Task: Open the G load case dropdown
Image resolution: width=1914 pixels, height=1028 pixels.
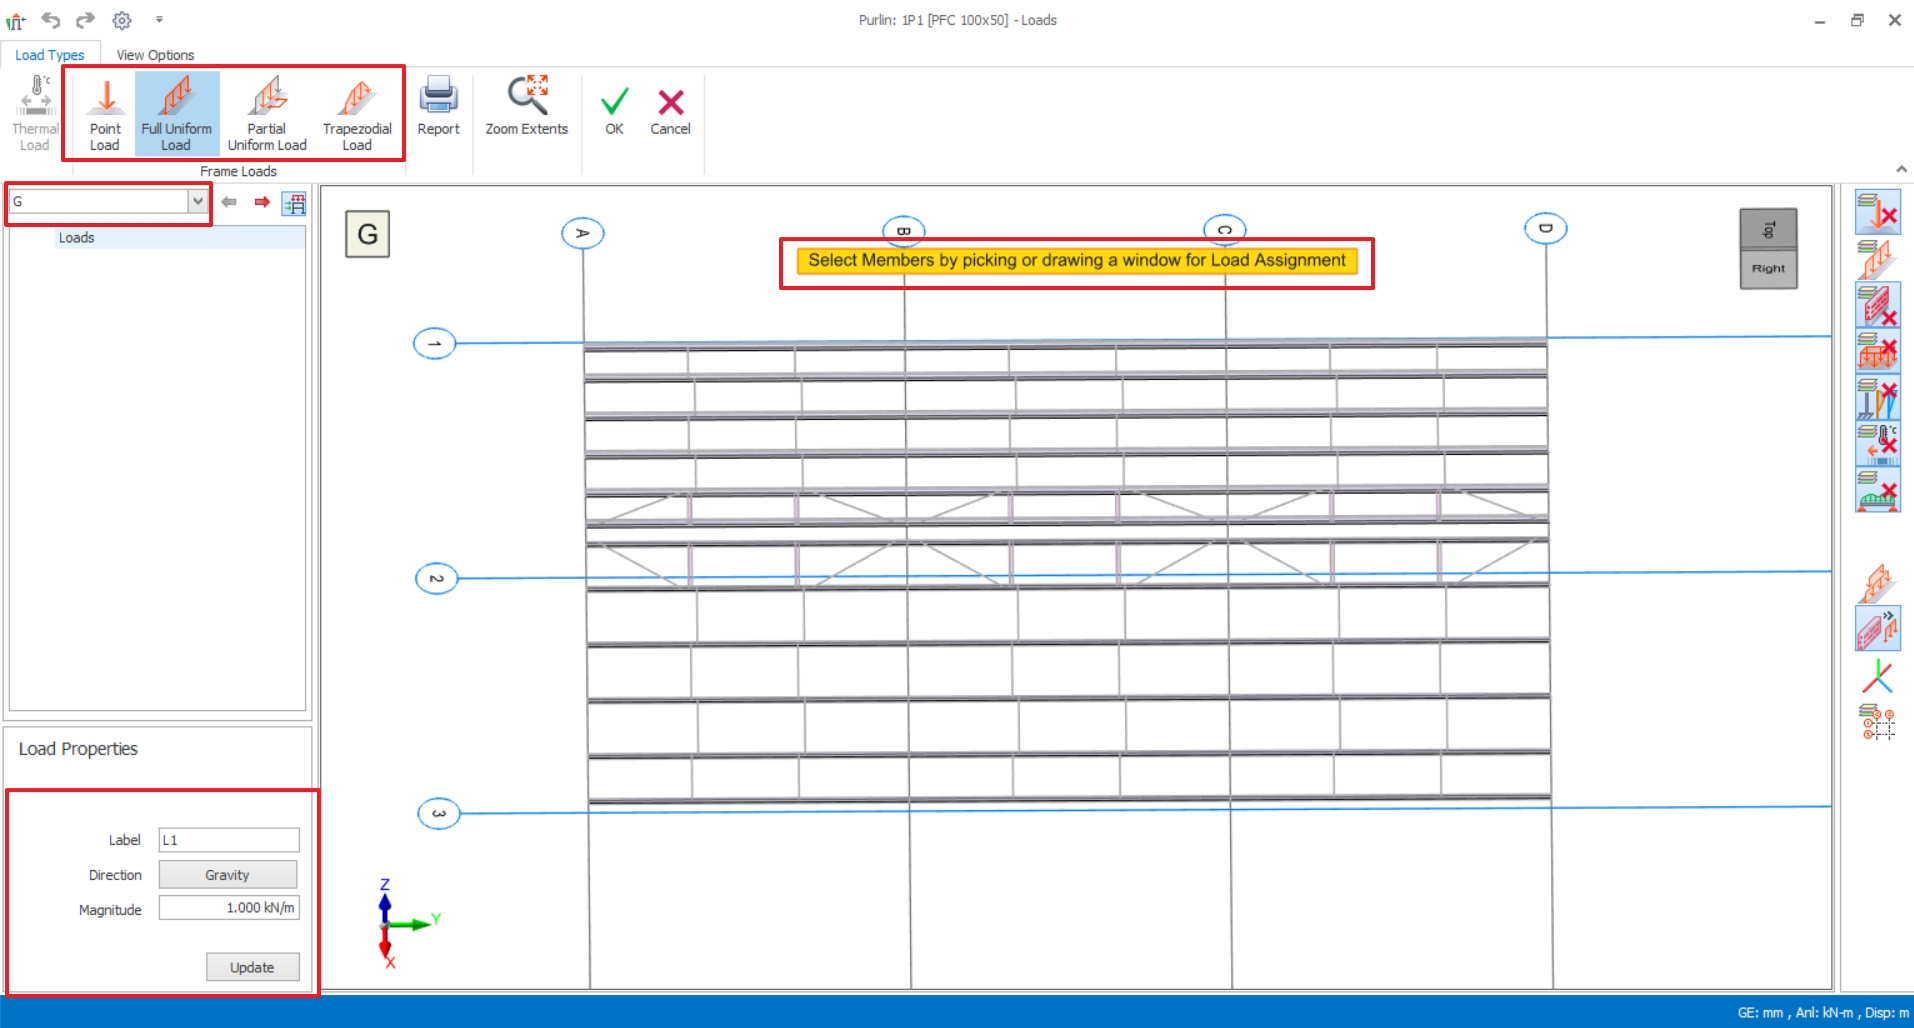Action: [197, 202]
